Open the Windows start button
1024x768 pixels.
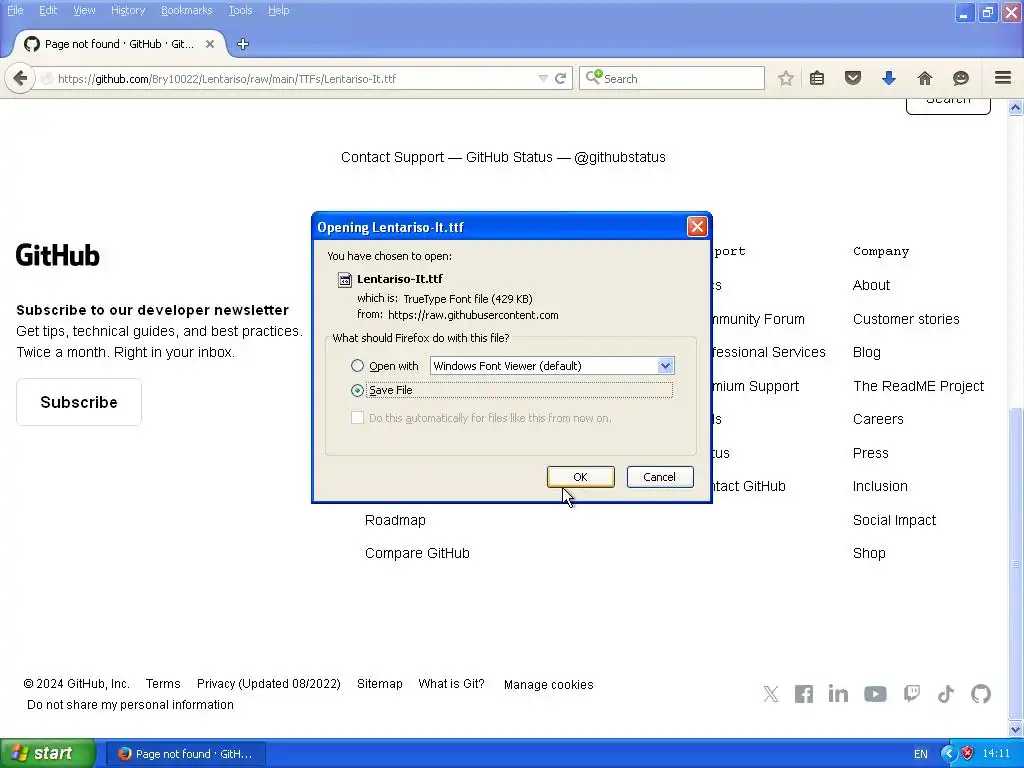pos(48,754)
